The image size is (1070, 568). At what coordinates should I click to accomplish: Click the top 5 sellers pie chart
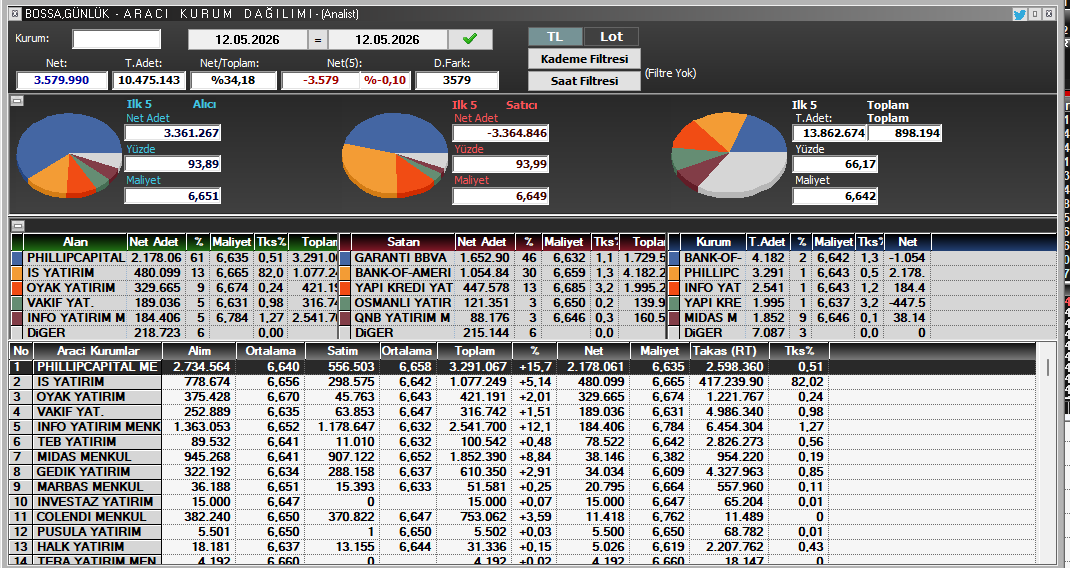pos(395,156)
